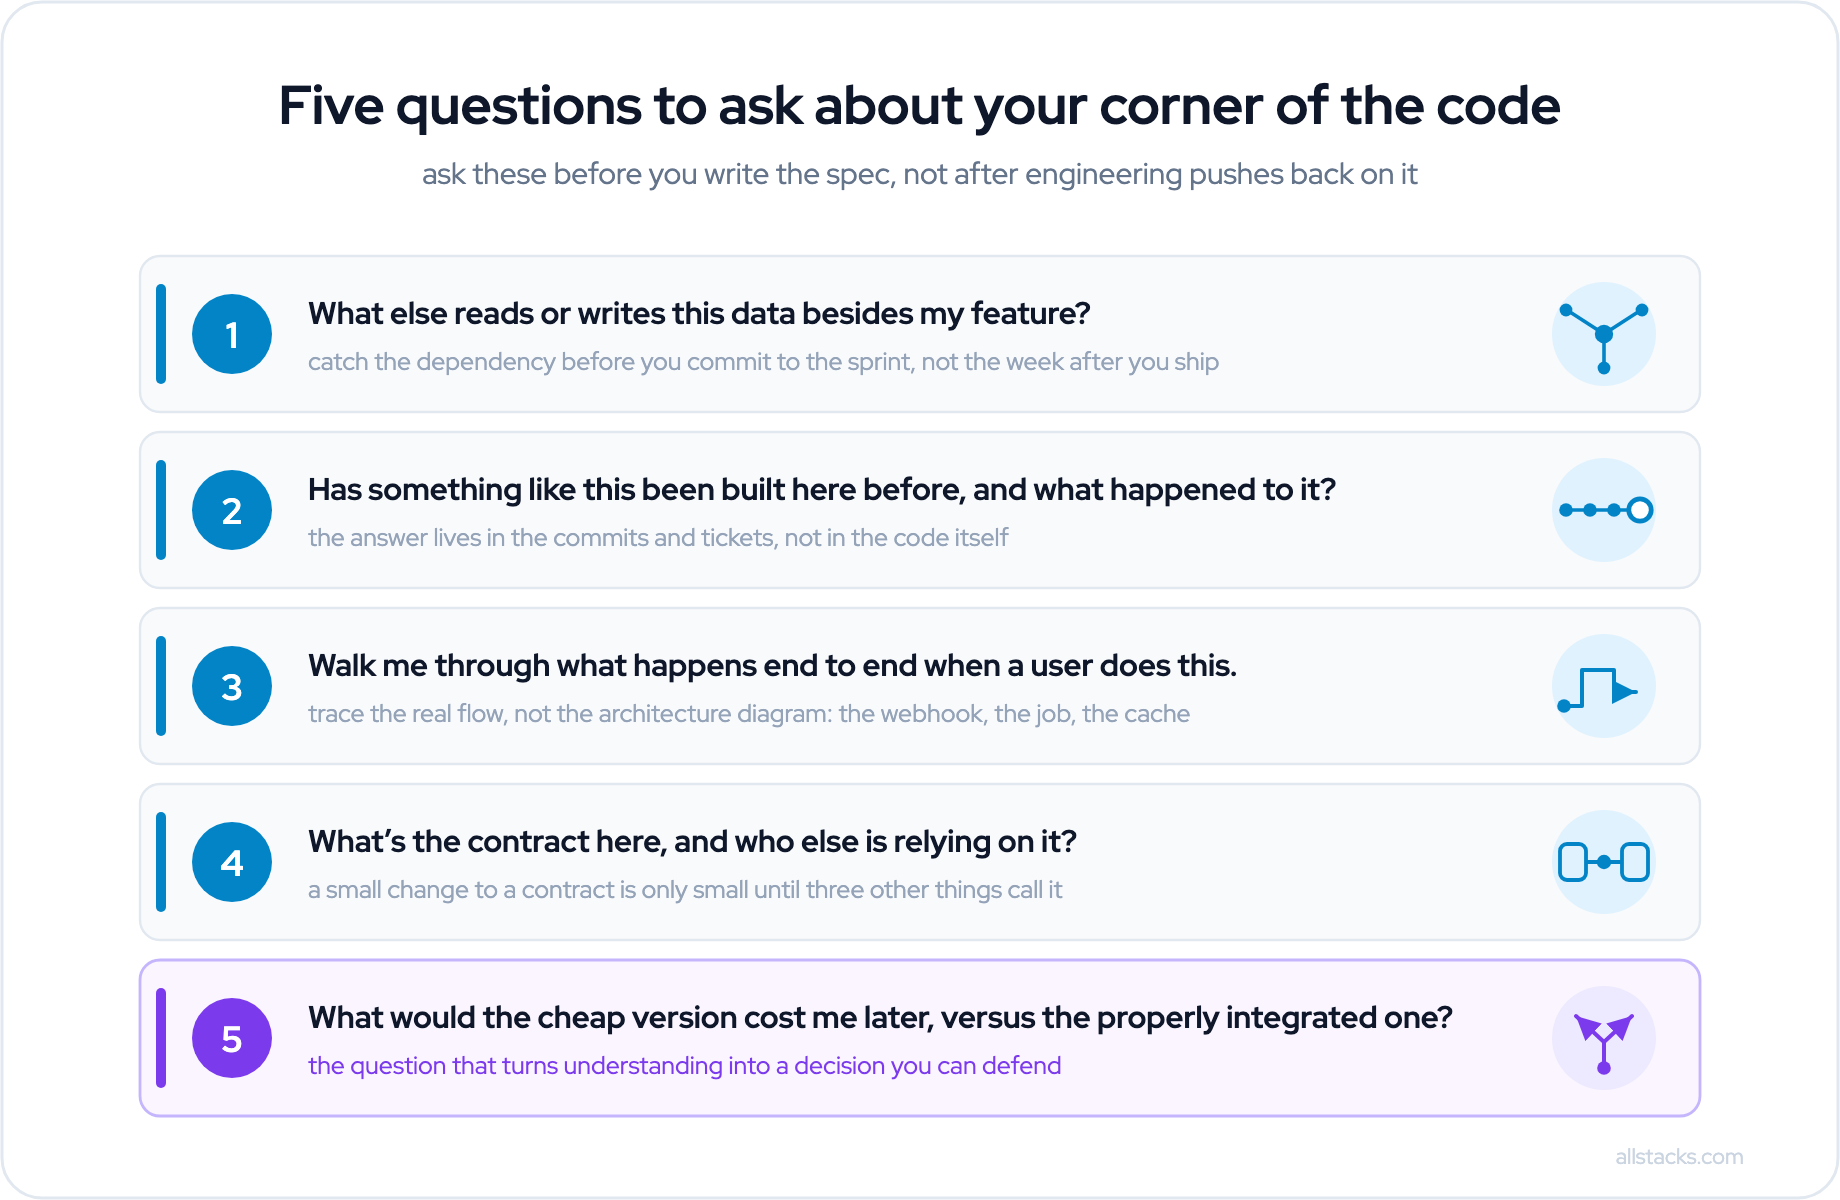The height and width of the screenshot is (1200, 1840).
Task: Click the blue number 3 circle
Action: pos(232,686)
